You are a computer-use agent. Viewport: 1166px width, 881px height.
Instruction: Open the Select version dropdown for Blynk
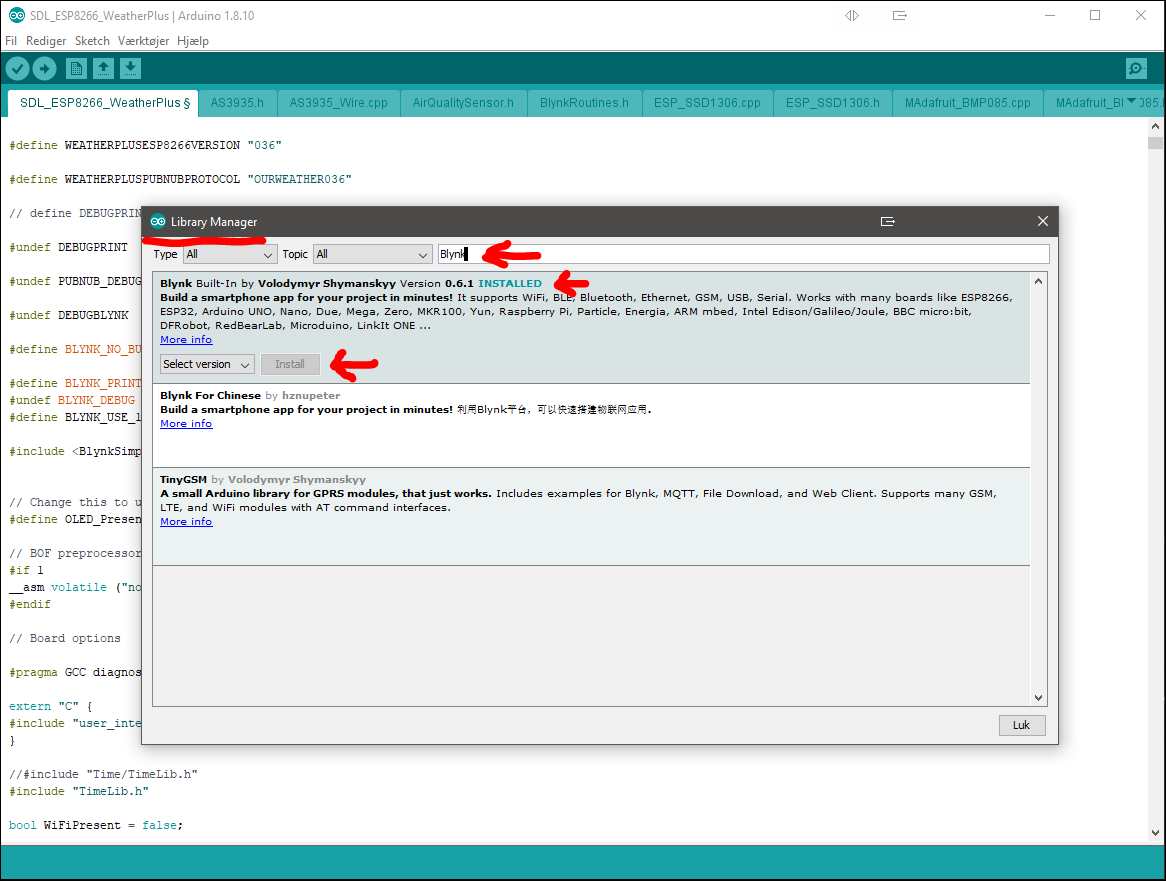click(x=207, y=364)
